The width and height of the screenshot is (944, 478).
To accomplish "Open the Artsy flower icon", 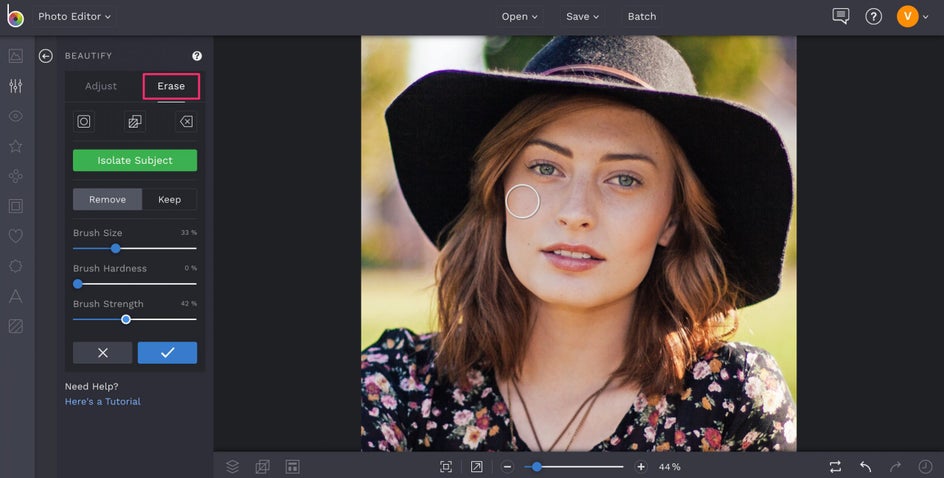I will [x=16, y=176].
